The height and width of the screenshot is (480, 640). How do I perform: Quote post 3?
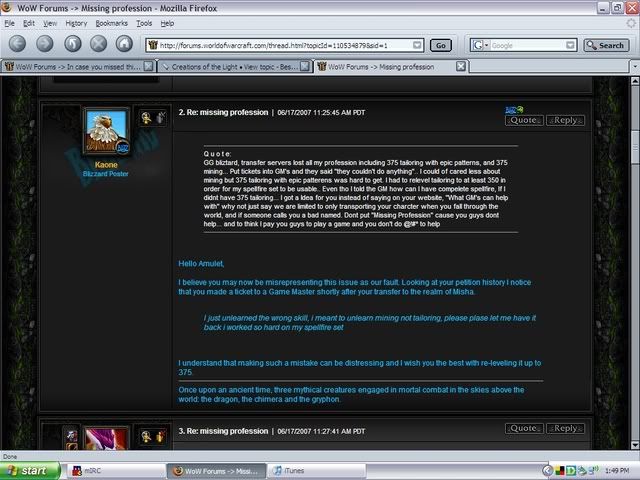click(524, 429)
